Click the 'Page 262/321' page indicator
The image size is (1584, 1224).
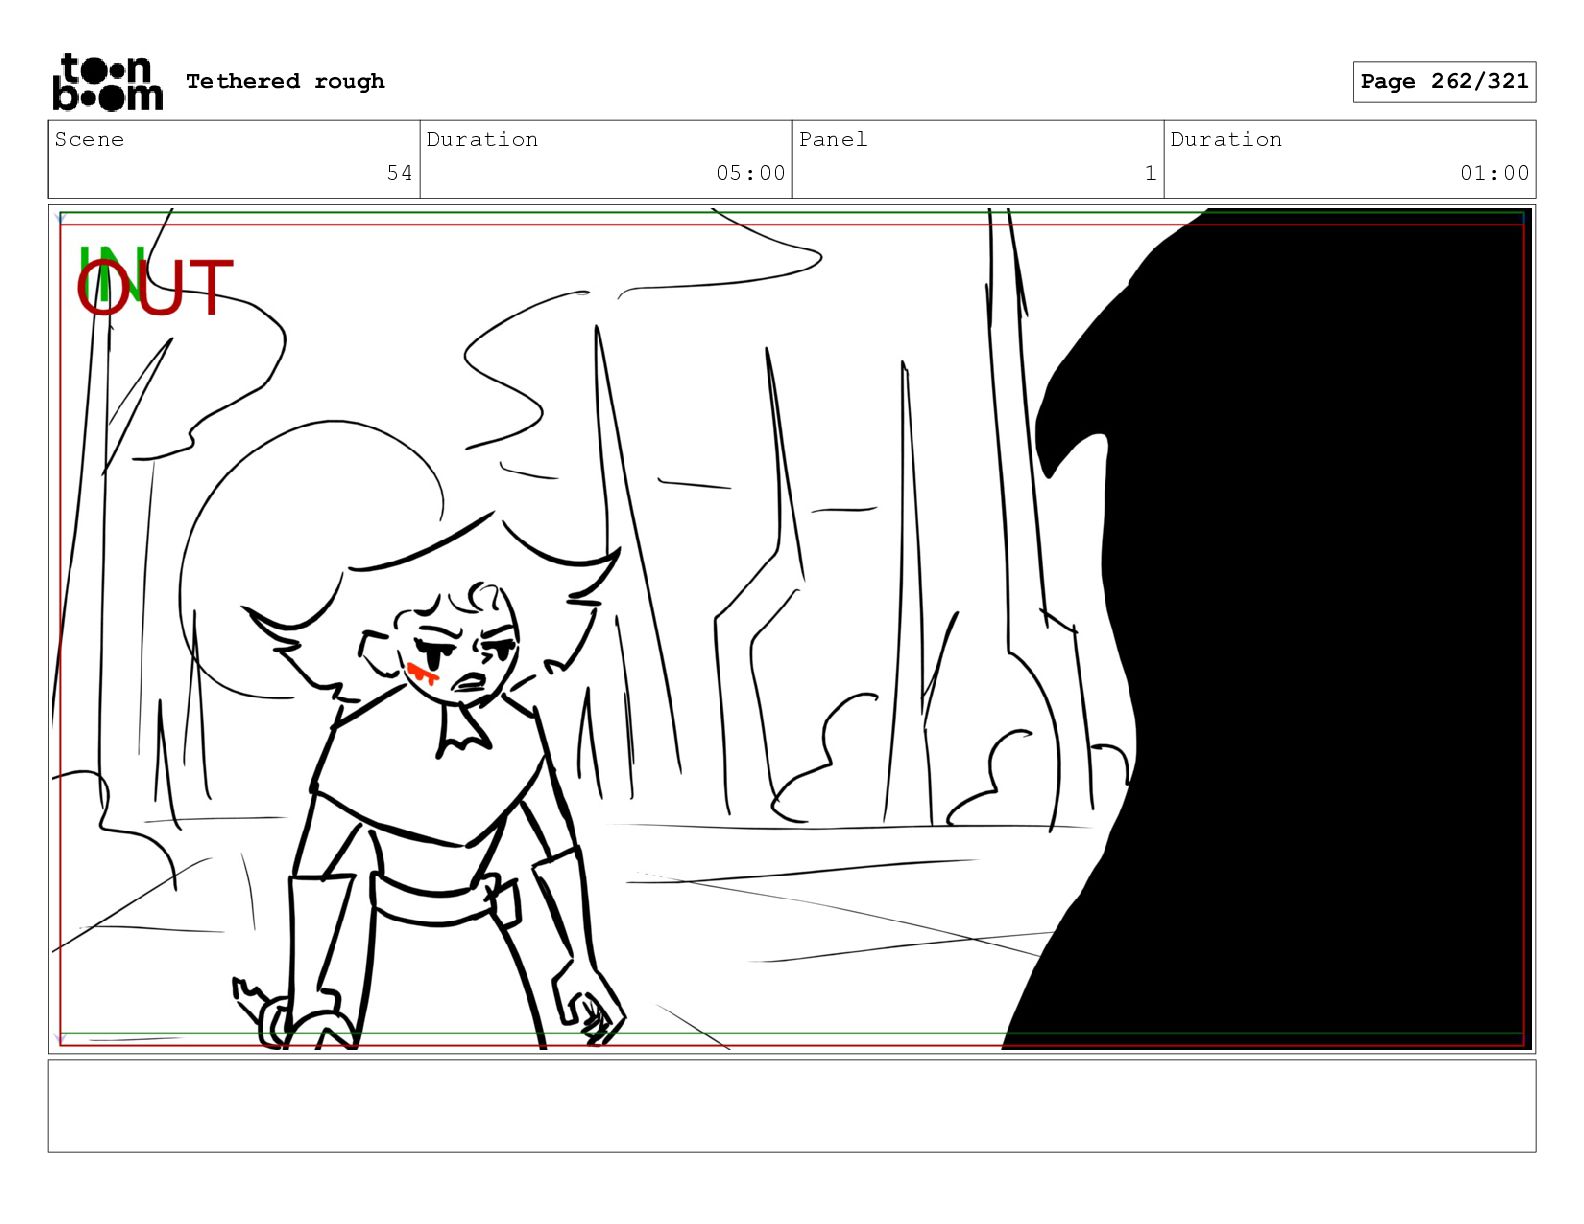point(1444,82)
